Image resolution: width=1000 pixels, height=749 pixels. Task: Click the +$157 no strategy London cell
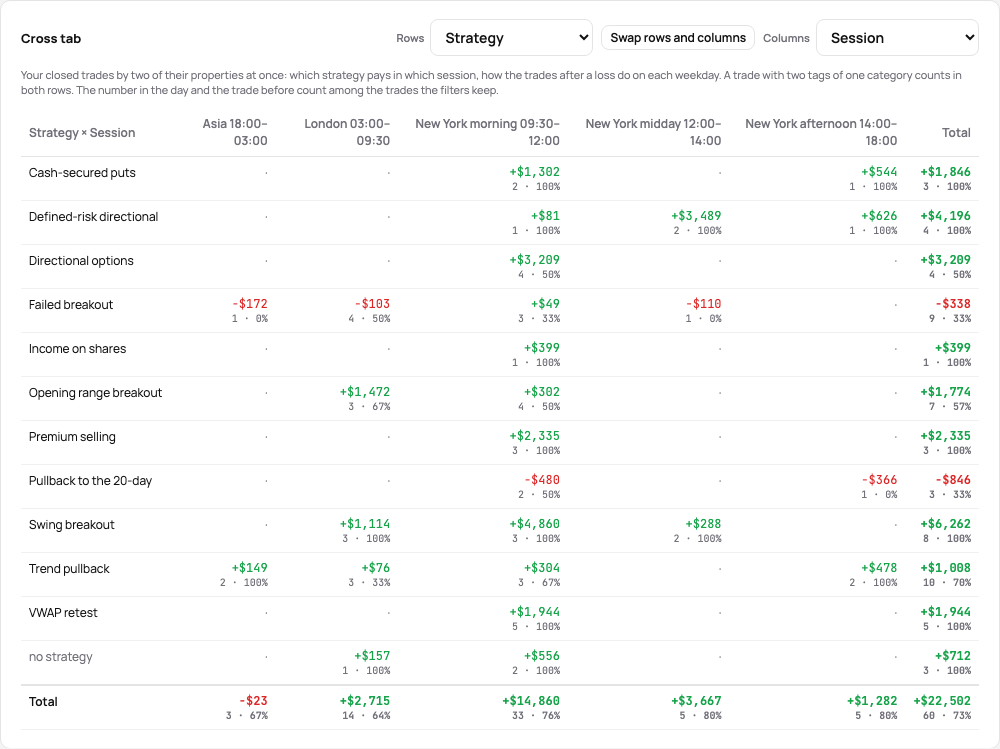click(366, 662)
